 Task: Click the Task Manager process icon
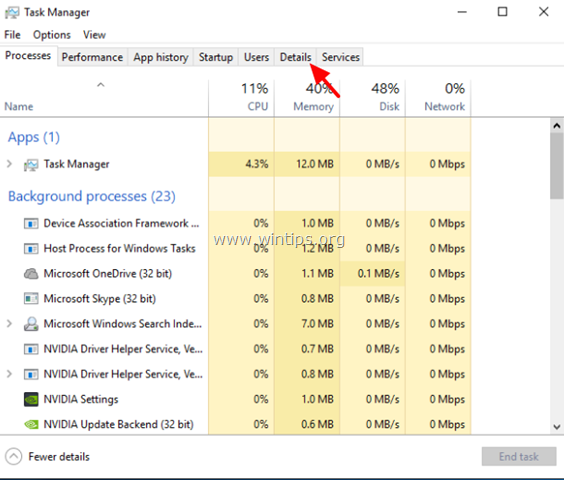[31, 165]
